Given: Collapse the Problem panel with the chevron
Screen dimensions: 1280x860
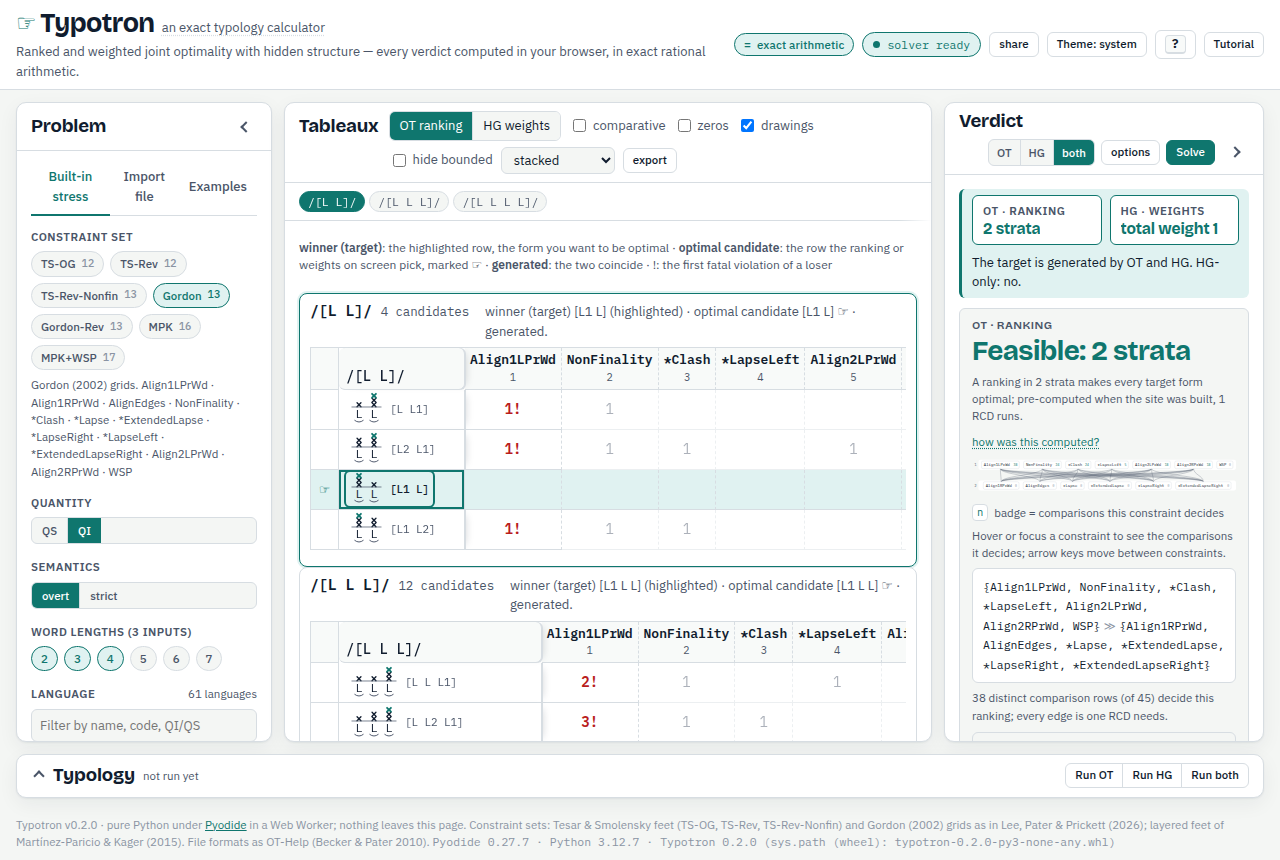Looking at the screenshot, I should [244, 127].
